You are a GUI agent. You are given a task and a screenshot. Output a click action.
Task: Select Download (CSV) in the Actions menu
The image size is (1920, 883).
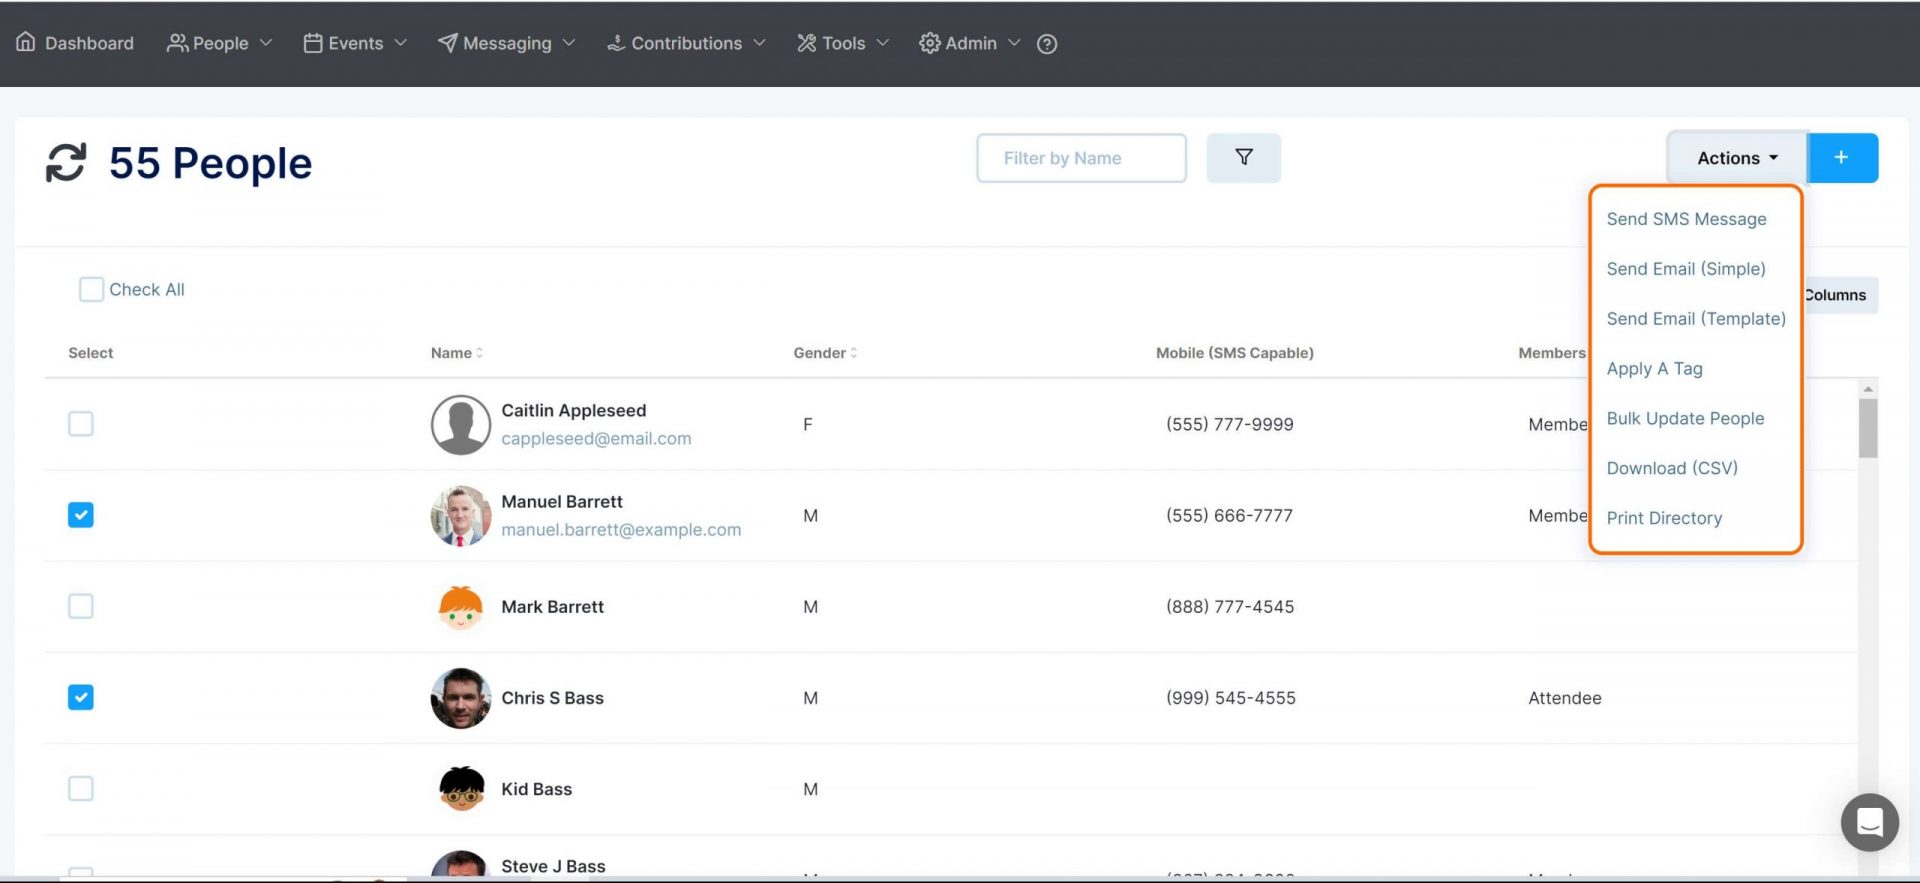pos(1671,468)
